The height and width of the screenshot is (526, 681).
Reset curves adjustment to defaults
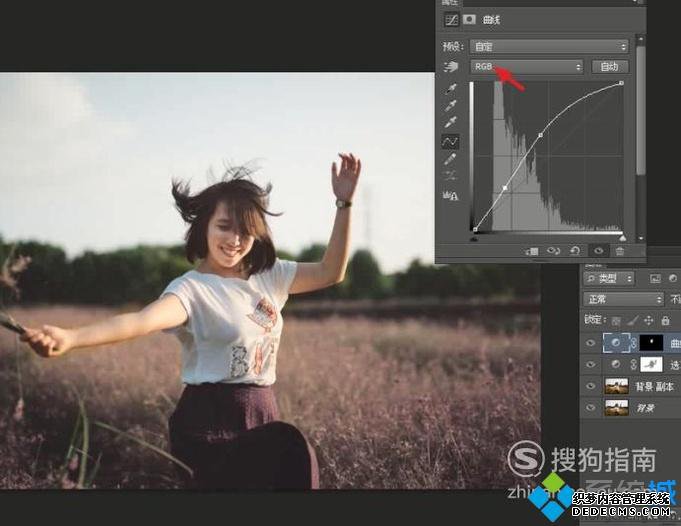pyautogui.click(x=577, y=251)
